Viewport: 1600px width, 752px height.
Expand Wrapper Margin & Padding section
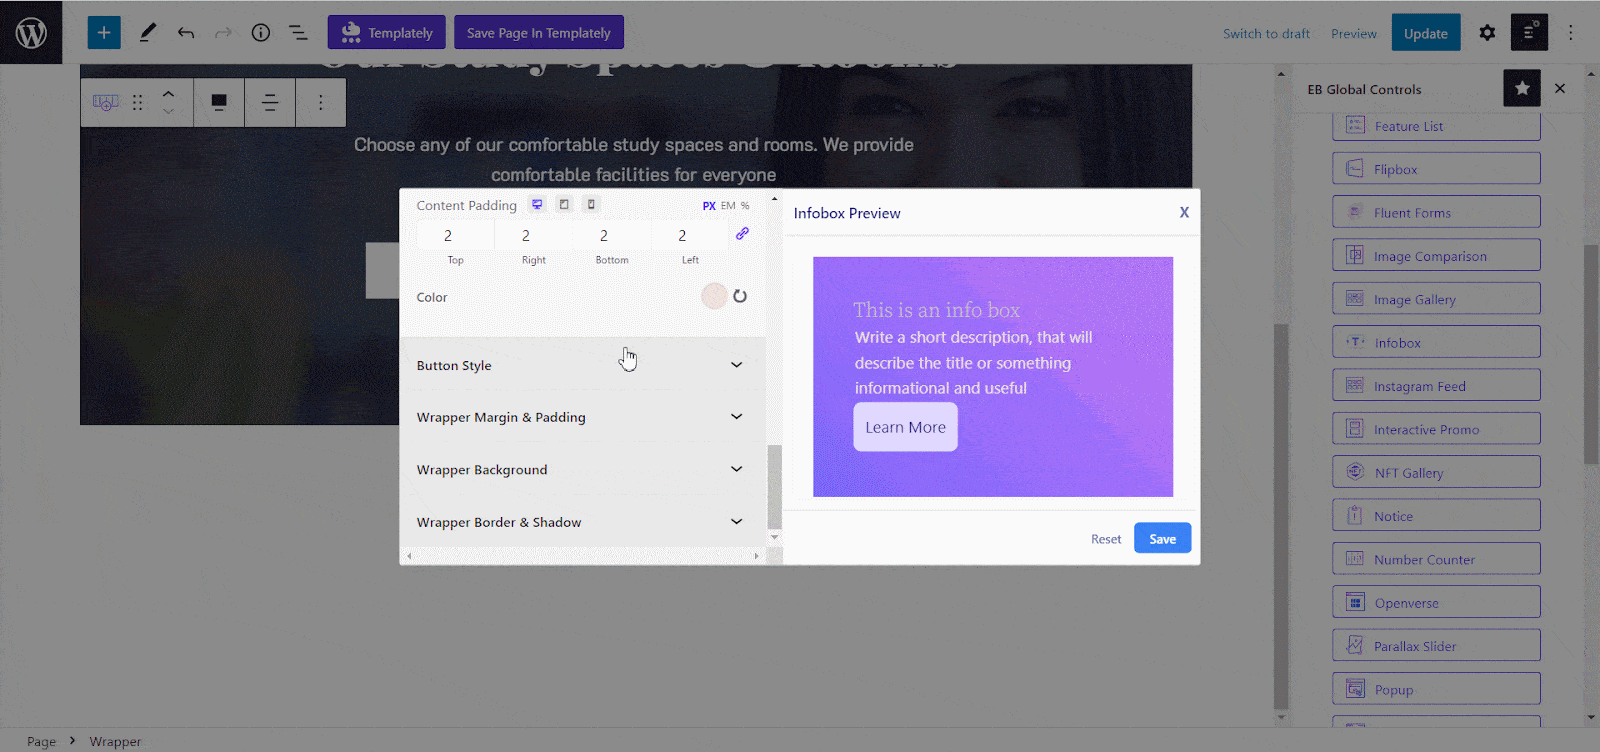coord(582,417)
